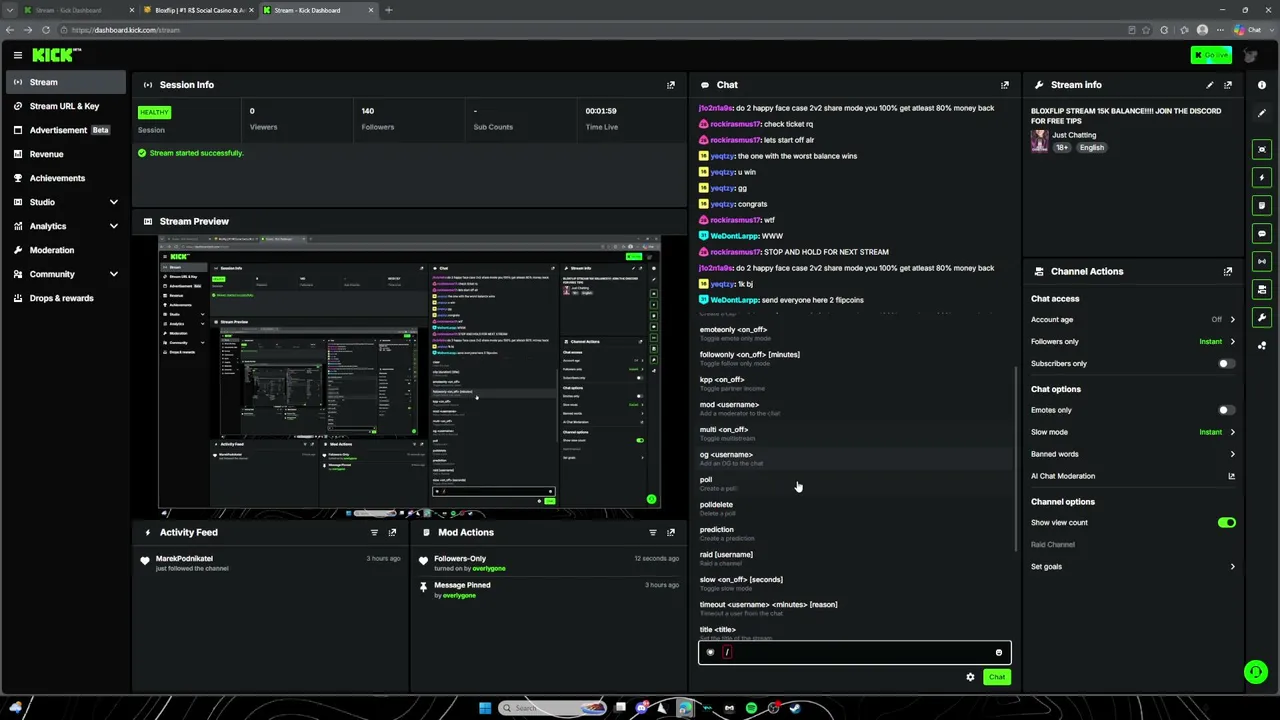
Task: Open the Achievements page
Action: point(66,178)
